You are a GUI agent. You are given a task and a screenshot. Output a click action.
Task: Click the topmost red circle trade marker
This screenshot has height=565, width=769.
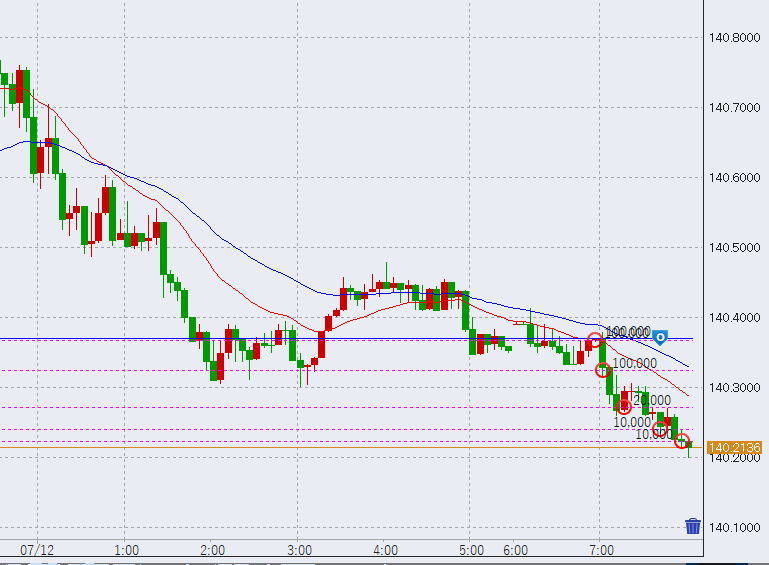(596, 341)
